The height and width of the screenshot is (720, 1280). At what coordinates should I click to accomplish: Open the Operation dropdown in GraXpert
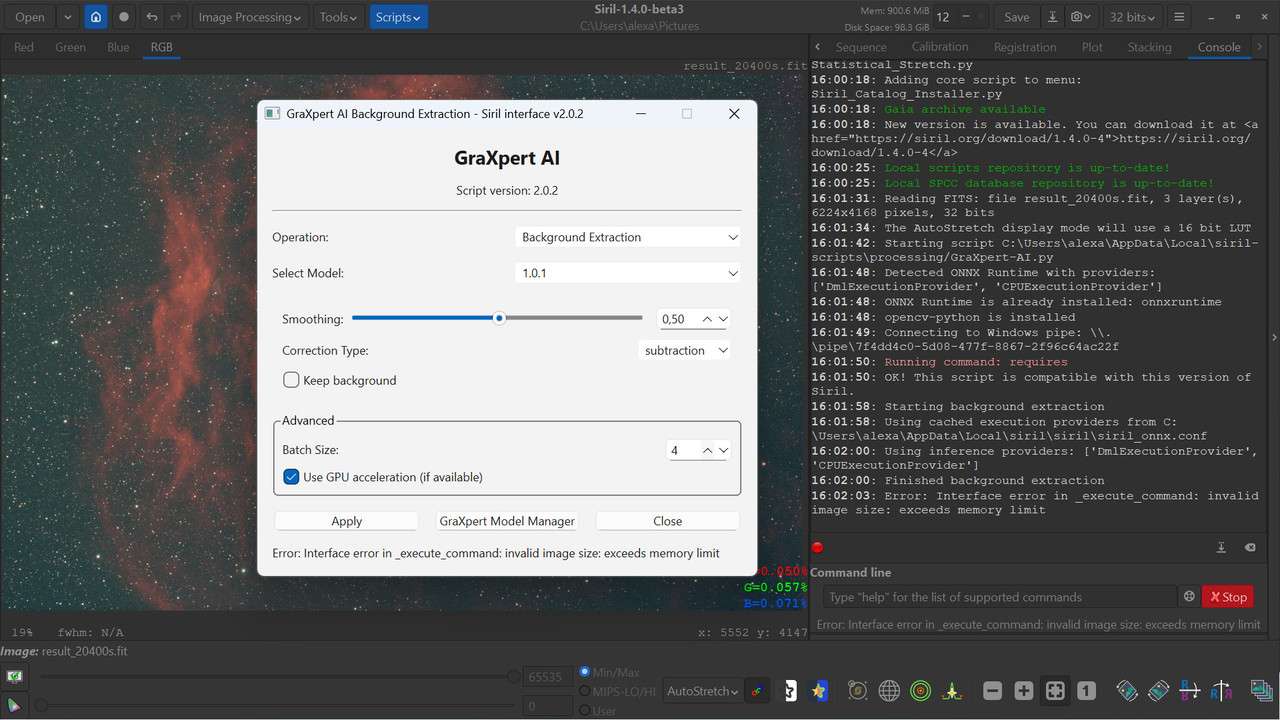627,237
